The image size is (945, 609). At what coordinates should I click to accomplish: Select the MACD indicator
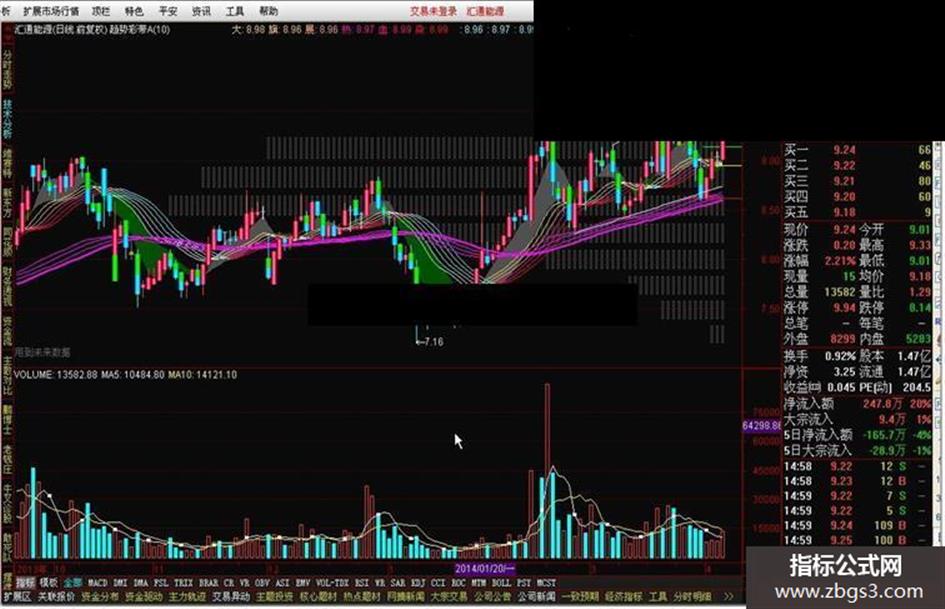(97, 583)
